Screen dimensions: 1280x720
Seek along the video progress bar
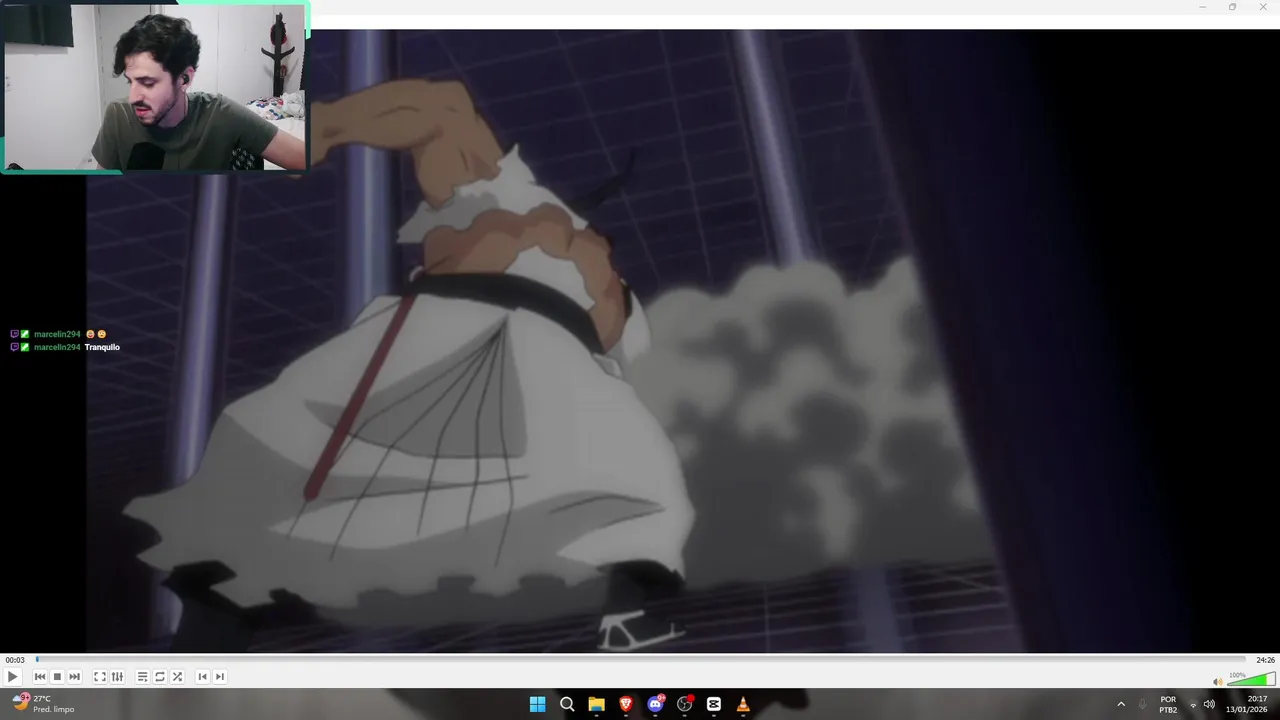[640, 660]
